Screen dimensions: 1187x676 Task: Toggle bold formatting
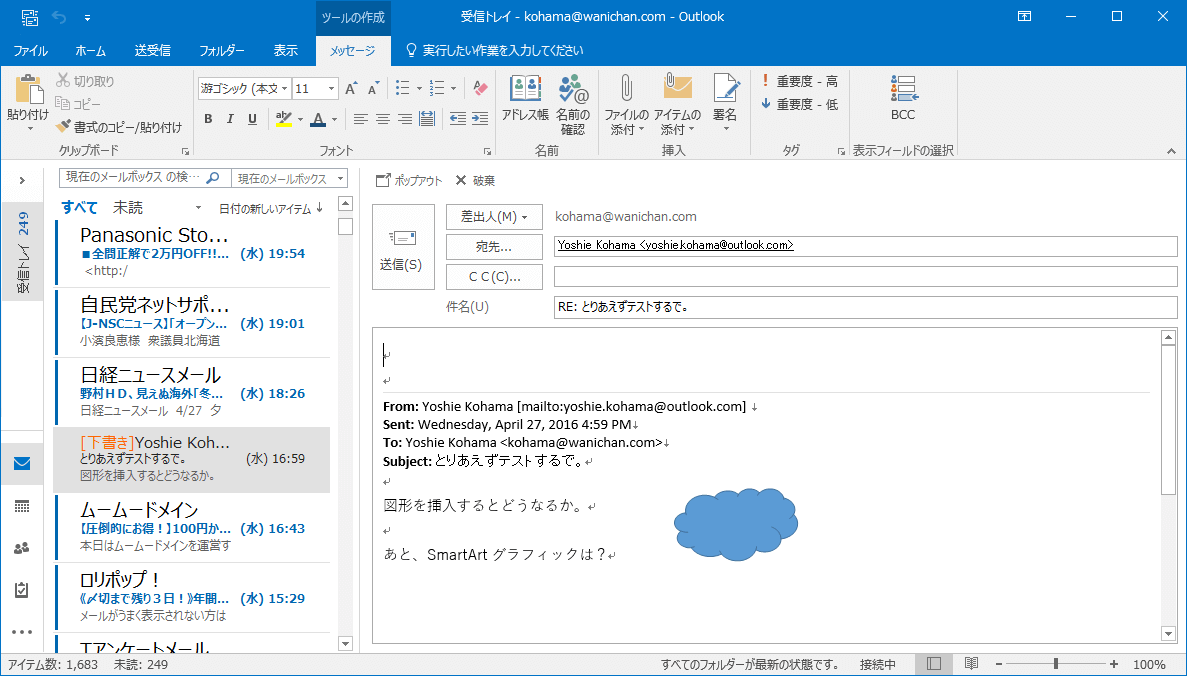208,119
